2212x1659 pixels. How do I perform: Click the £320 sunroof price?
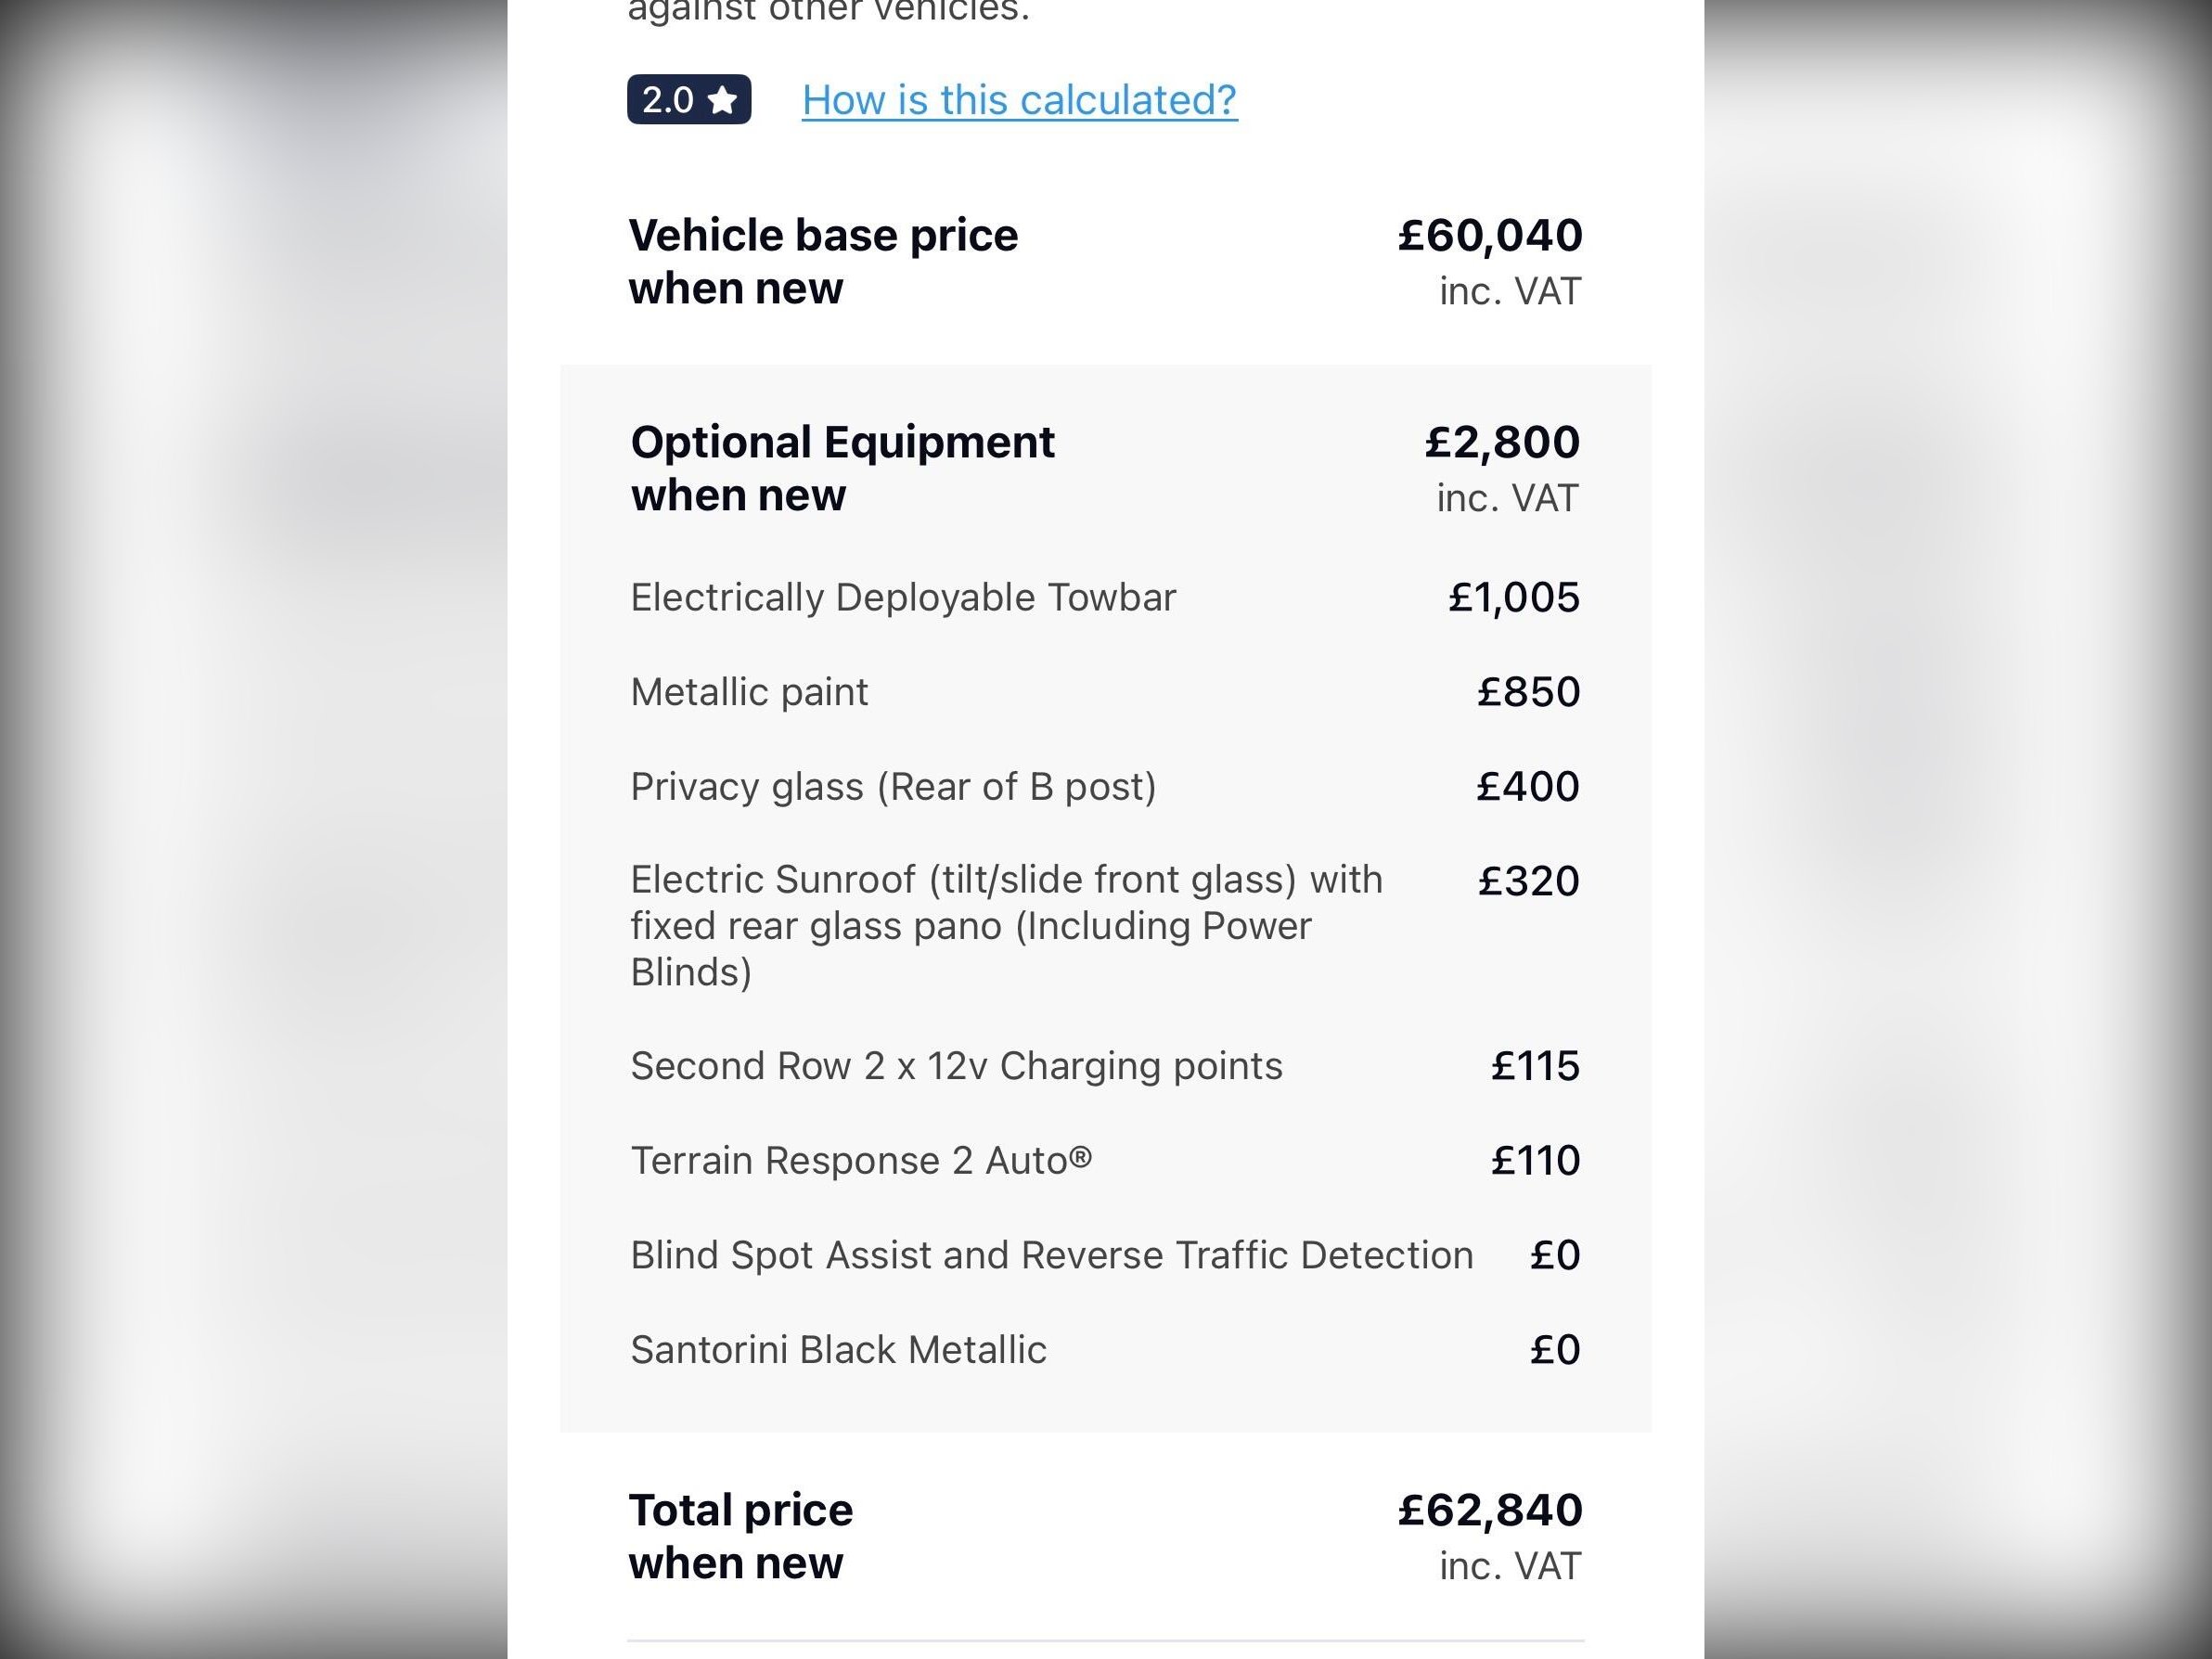tap(1527, 881)
